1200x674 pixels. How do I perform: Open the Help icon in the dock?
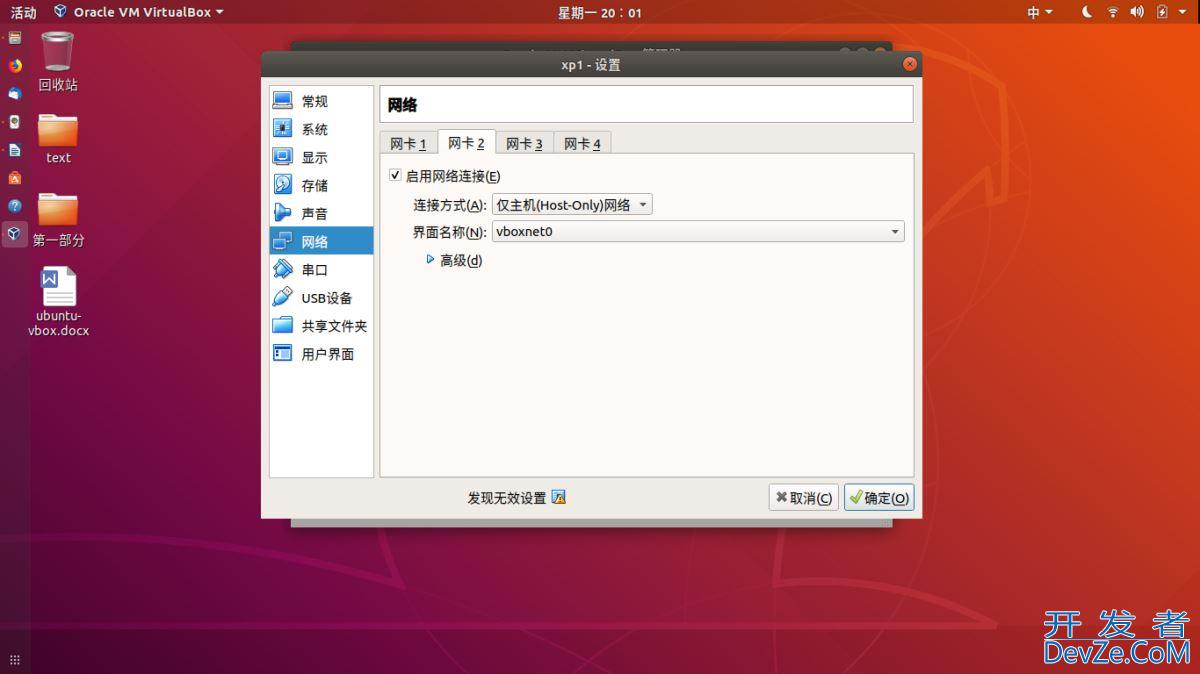[14, 206]
